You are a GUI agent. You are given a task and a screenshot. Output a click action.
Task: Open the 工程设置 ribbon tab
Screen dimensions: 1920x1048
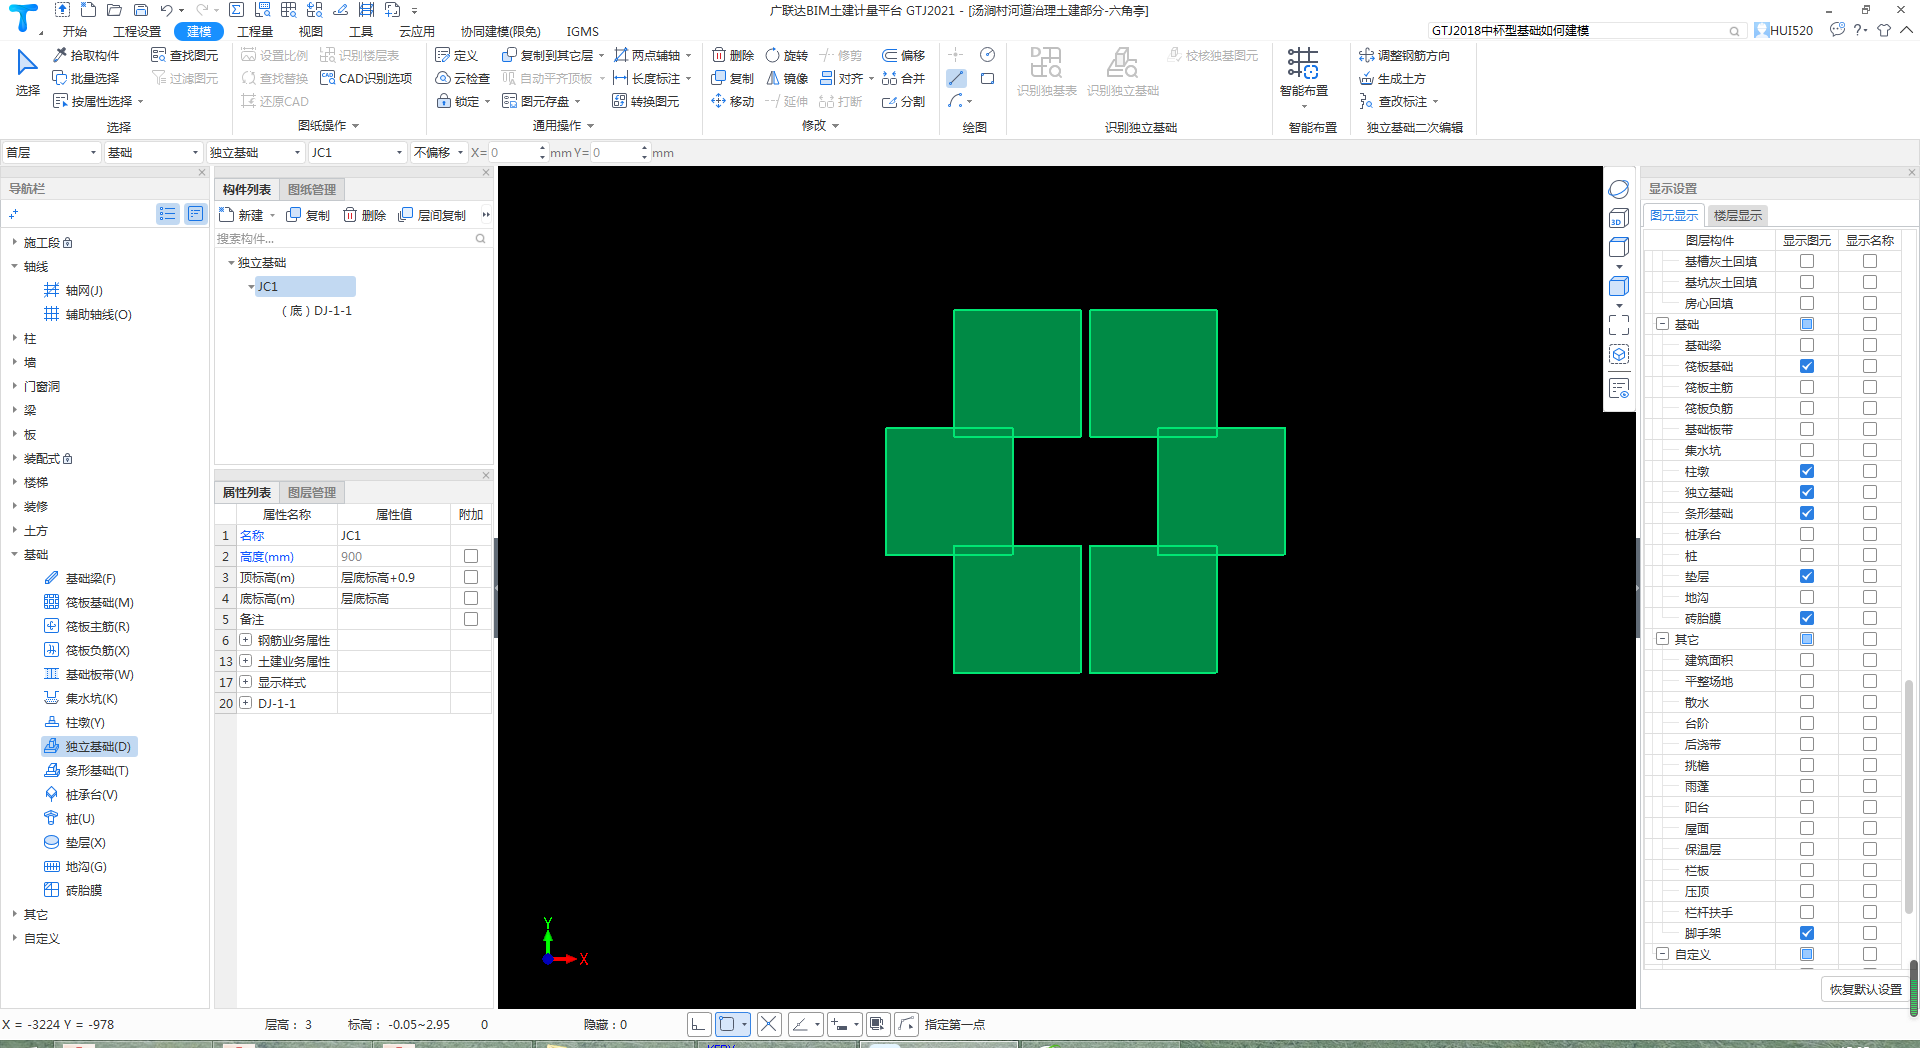pyautogui.click(x=137, y=31)
